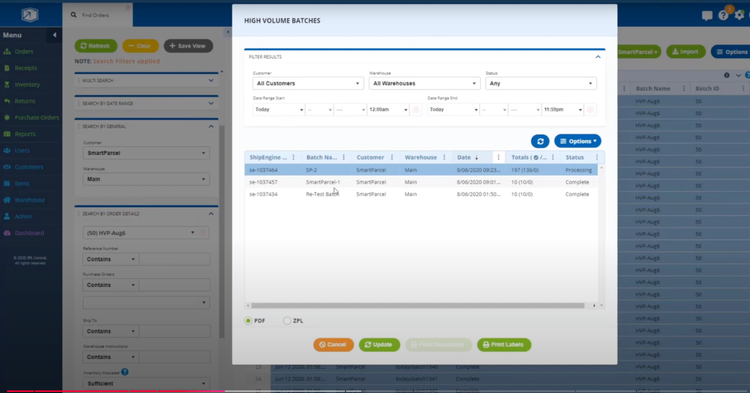
Task: Open the Customer column menu dots
Action: coord(392,157)
